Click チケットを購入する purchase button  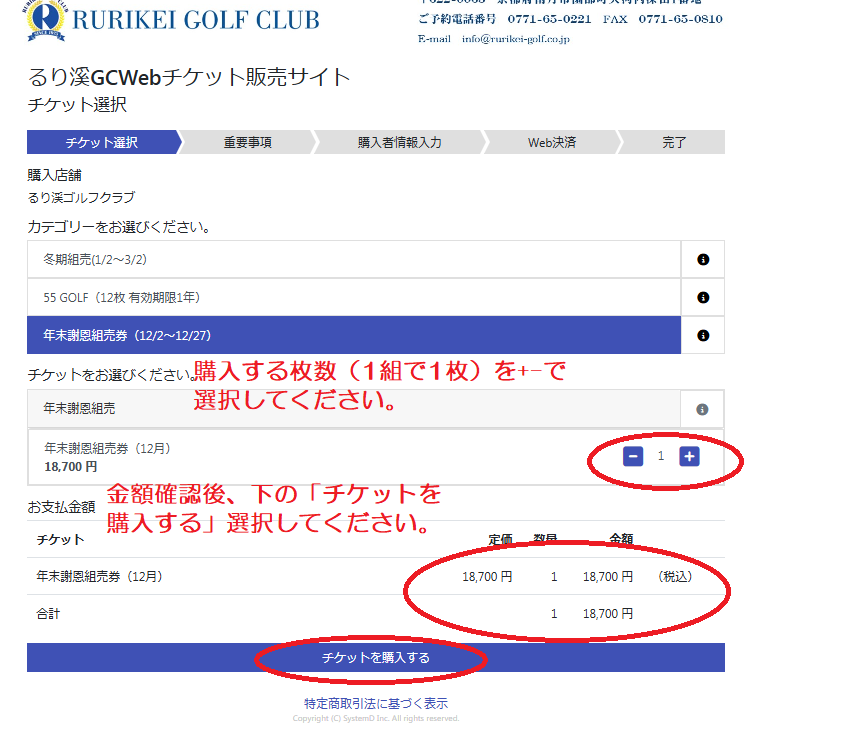[375, 657]
